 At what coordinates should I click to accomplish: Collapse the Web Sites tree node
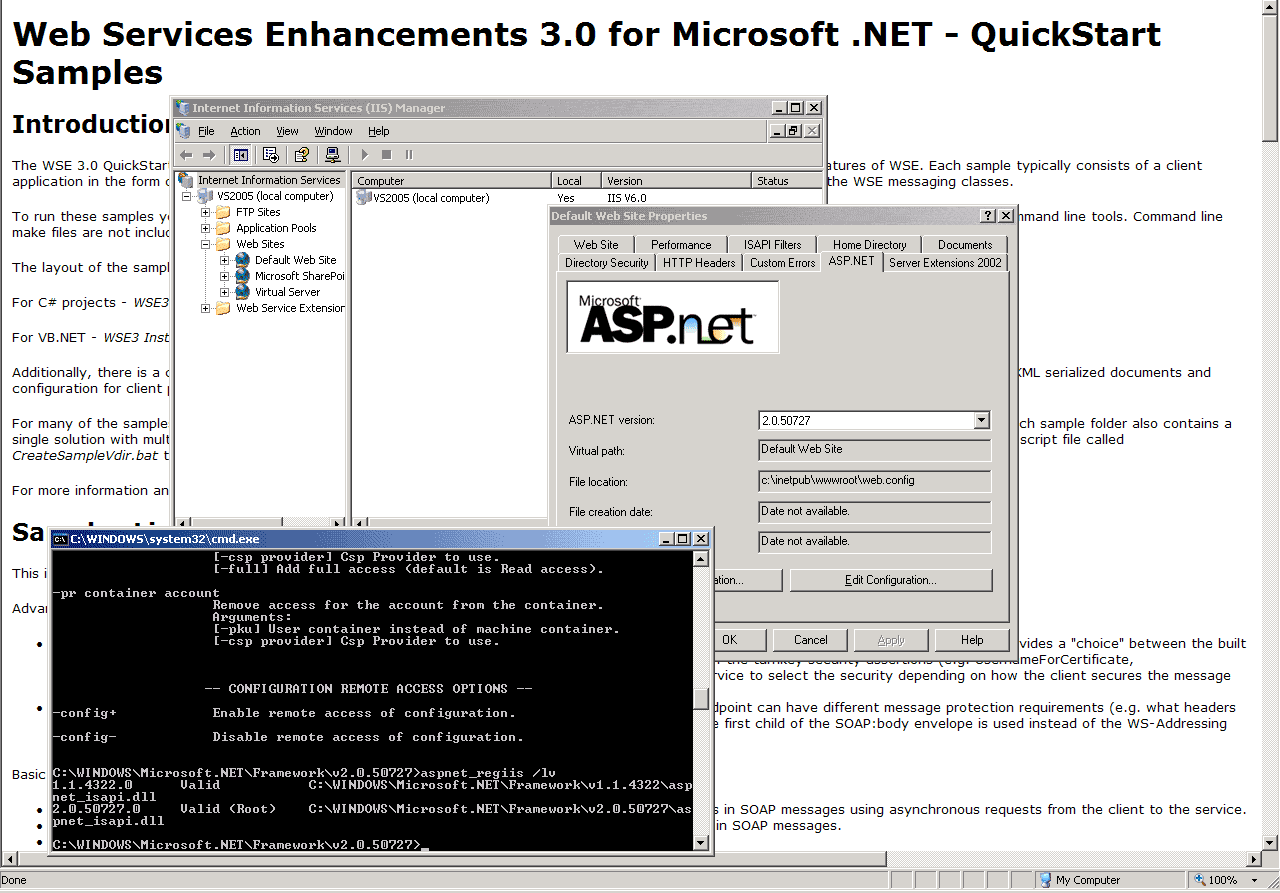[206, 244]
